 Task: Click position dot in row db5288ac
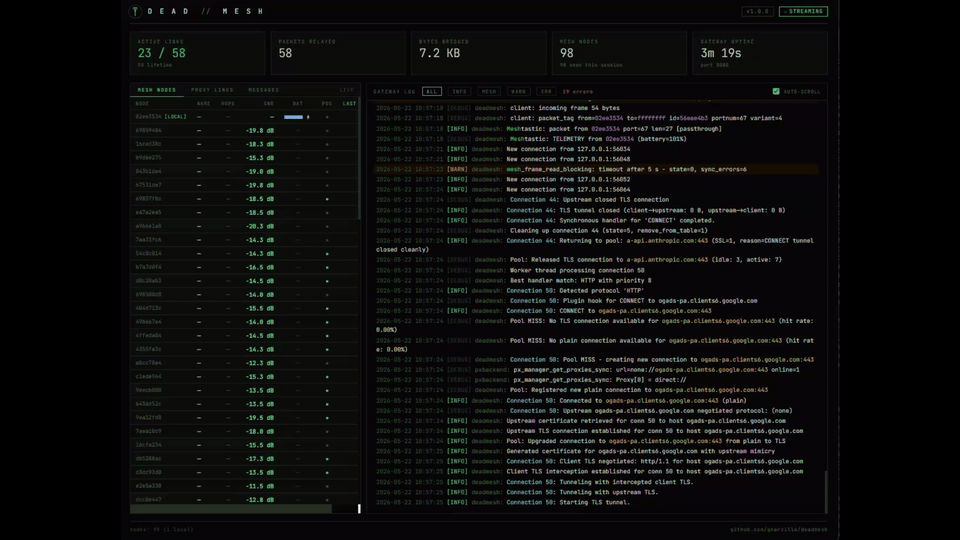(x=327, y=459)
